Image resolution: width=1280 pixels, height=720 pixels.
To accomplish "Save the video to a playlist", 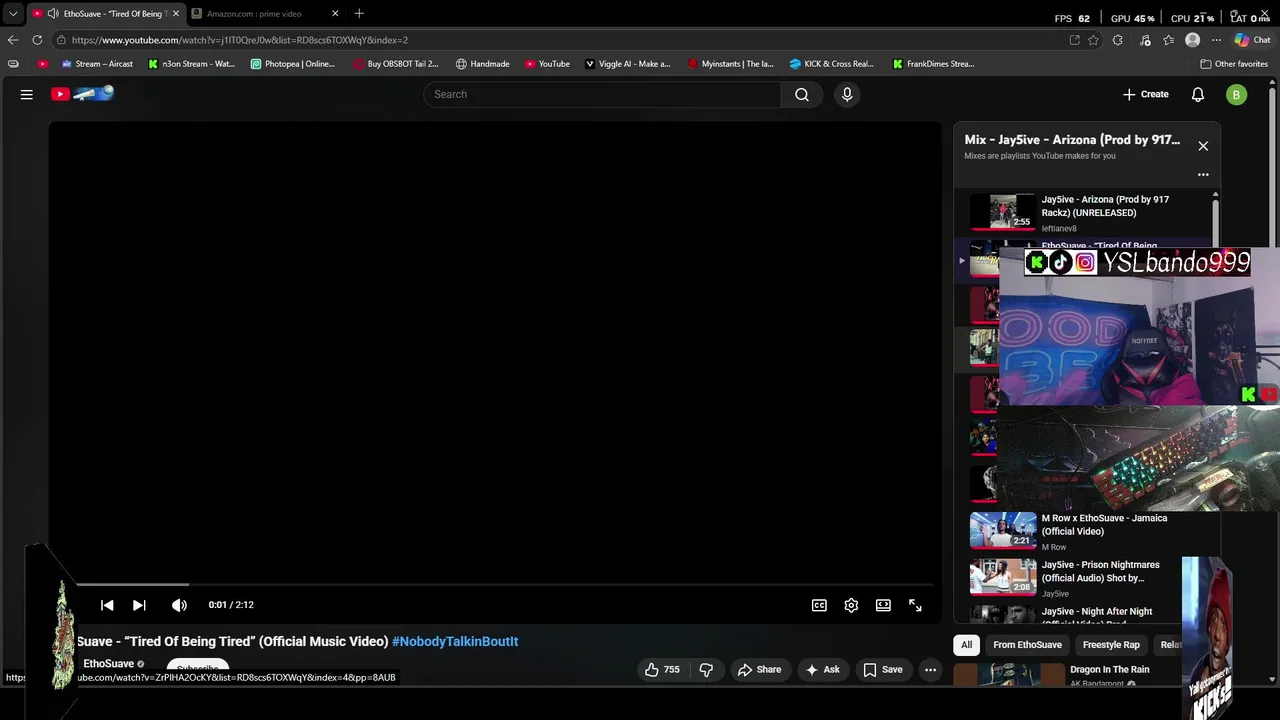I will click(883, 670).
